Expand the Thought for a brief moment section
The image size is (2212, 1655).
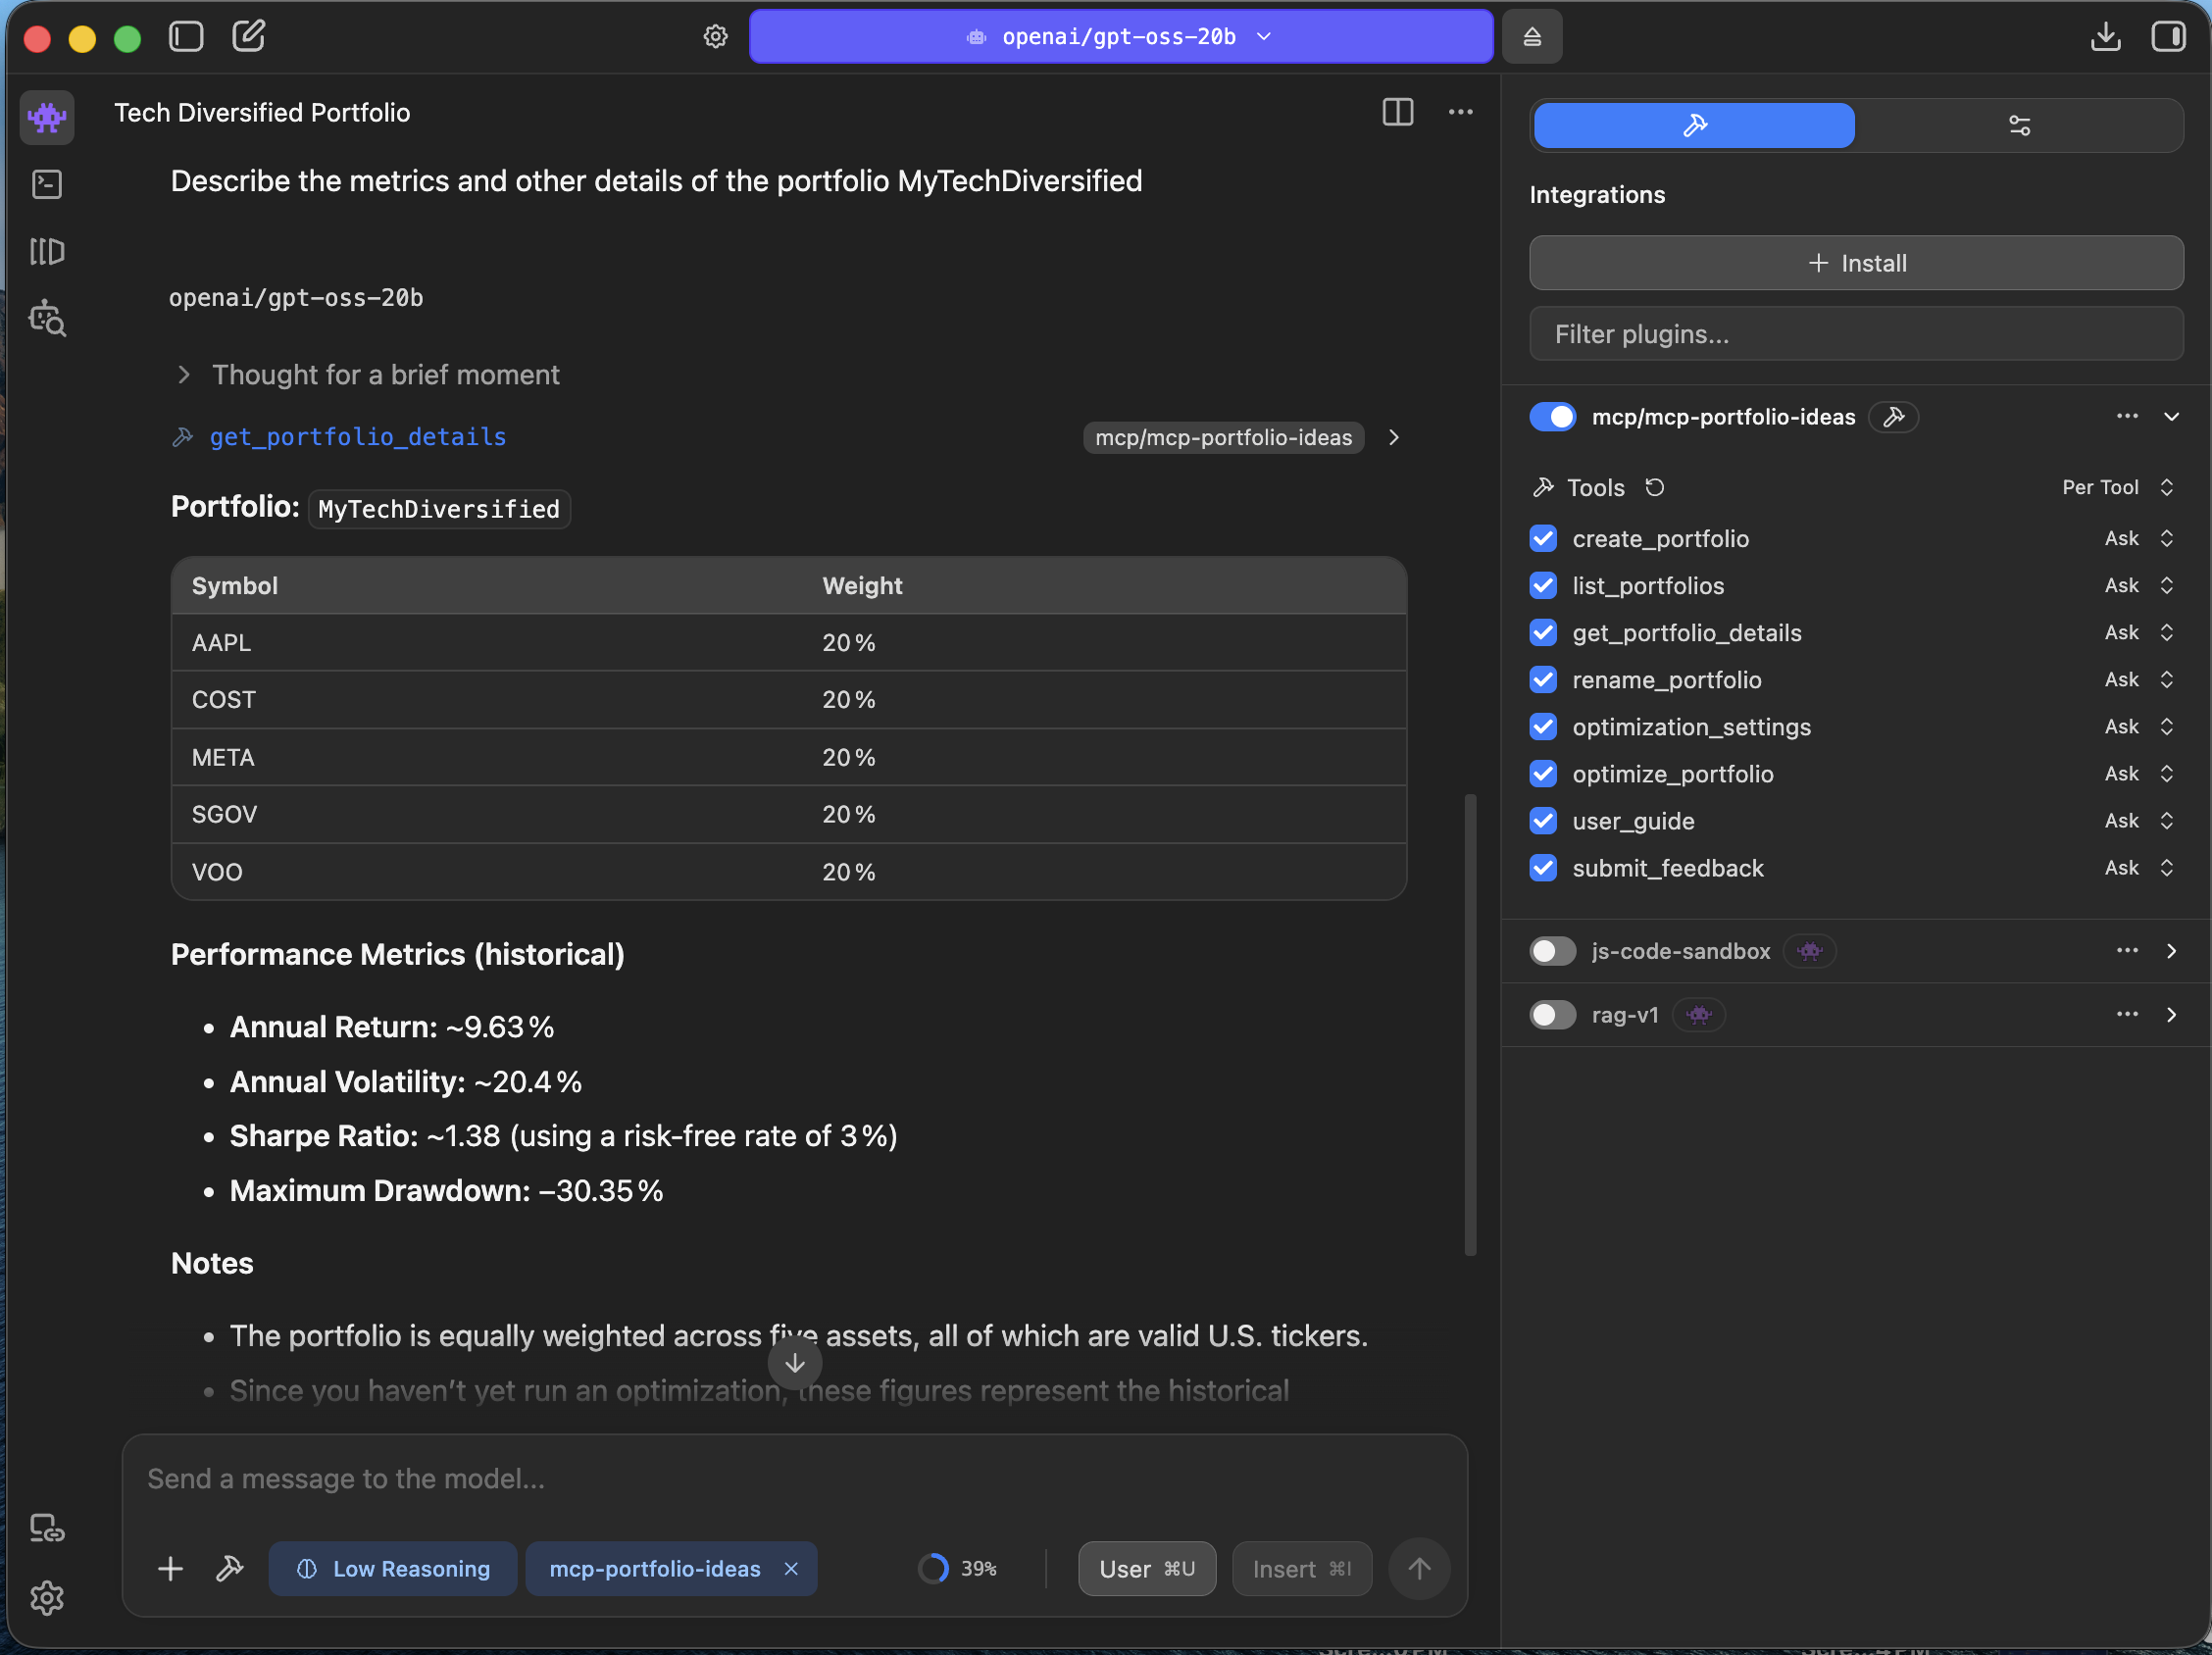tap(365, 375)
